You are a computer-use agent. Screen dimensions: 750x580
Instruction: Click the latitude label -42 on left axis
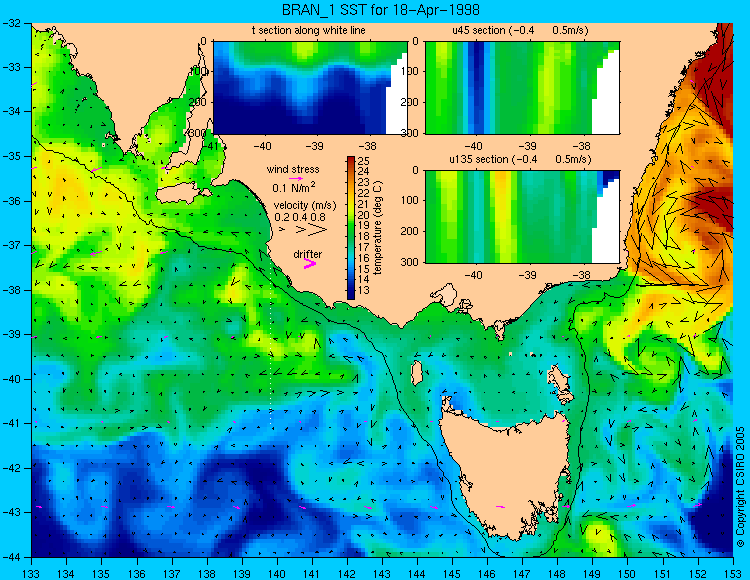click(x=11, y=468)
